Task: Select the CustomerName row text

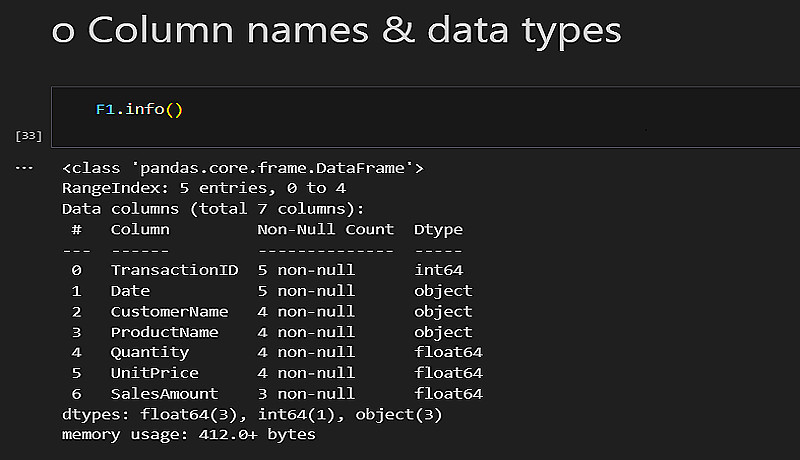Action: click(x=169, y=311)
